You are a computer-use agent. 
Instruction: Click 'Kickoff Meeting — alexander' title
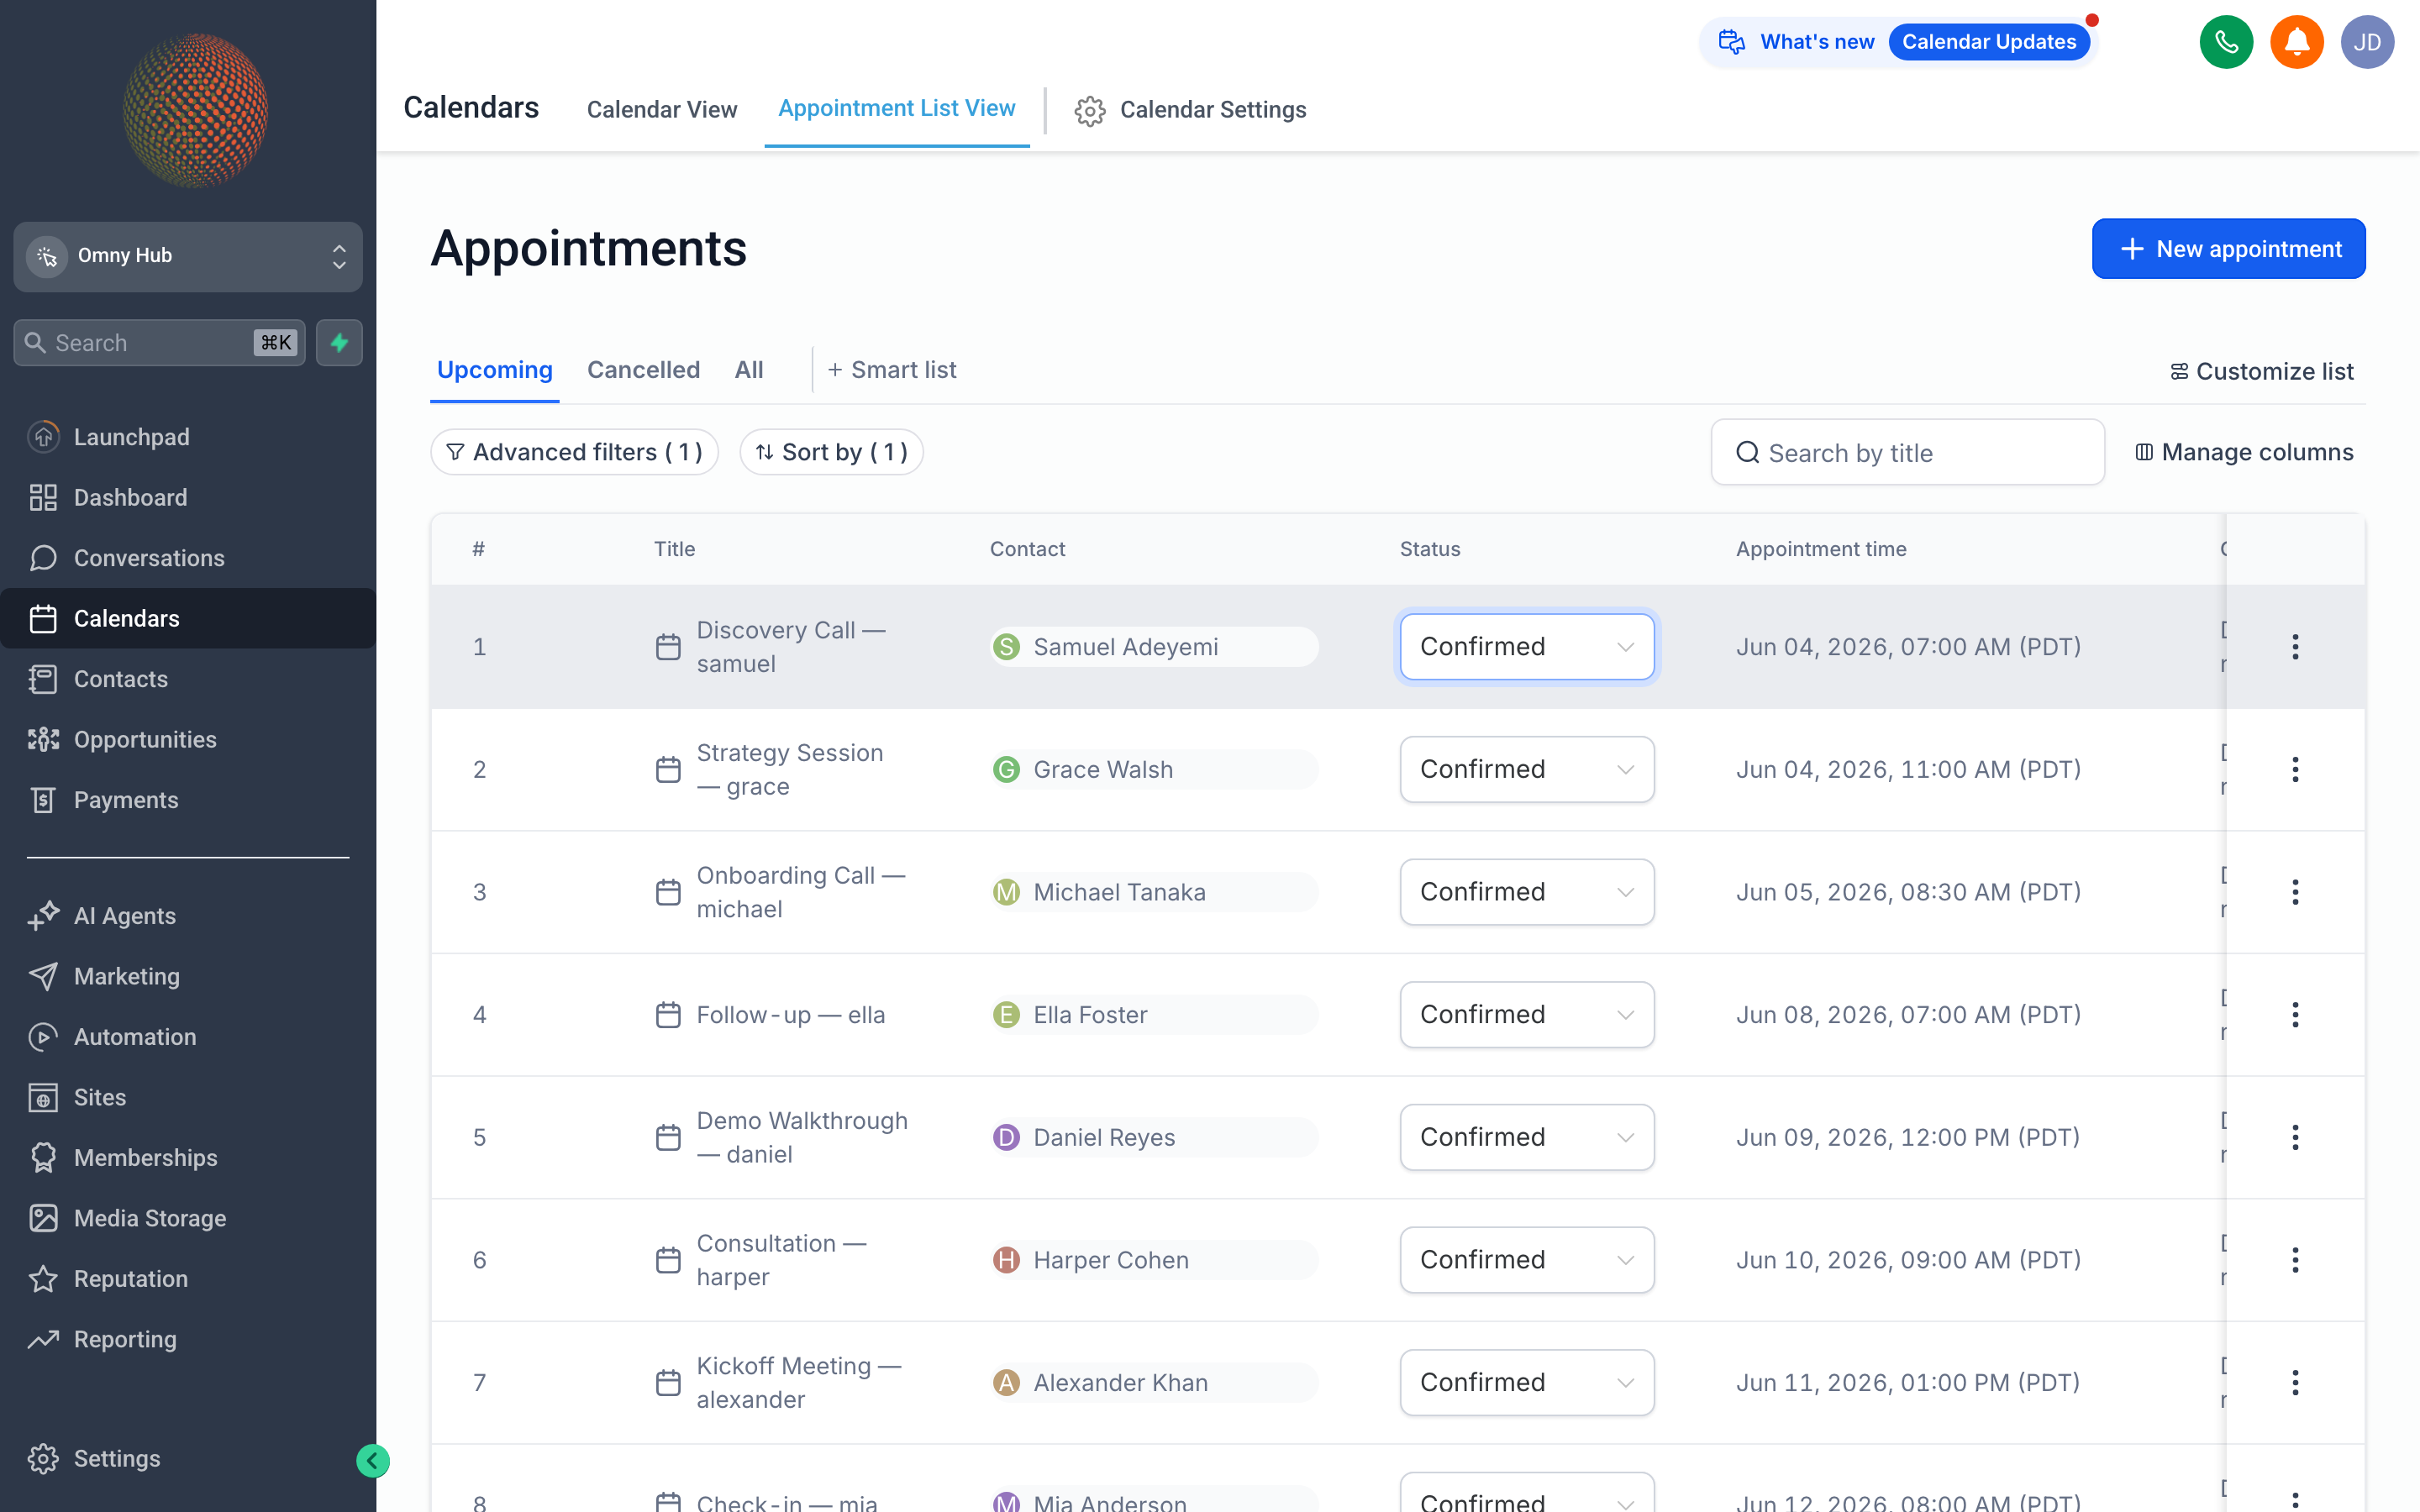[x=799, y=1383]
